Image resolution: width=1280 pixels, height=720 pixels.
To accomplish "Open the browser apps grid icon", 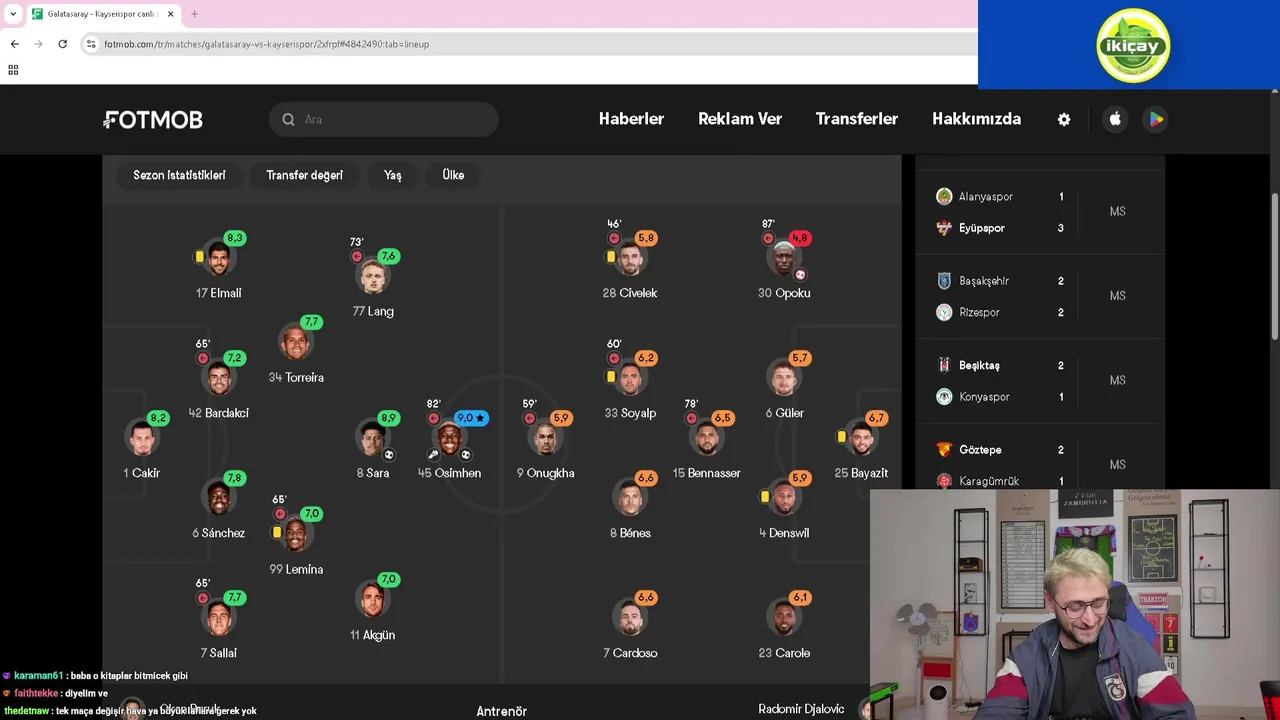I will [x=13, y=70].
